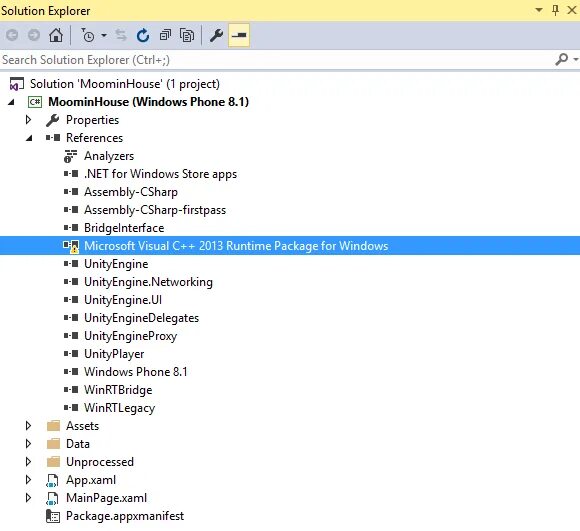Click the Analyzers icon
This screenshot has width=580, height=531.
pyautogui.click(x=70, y=156)
